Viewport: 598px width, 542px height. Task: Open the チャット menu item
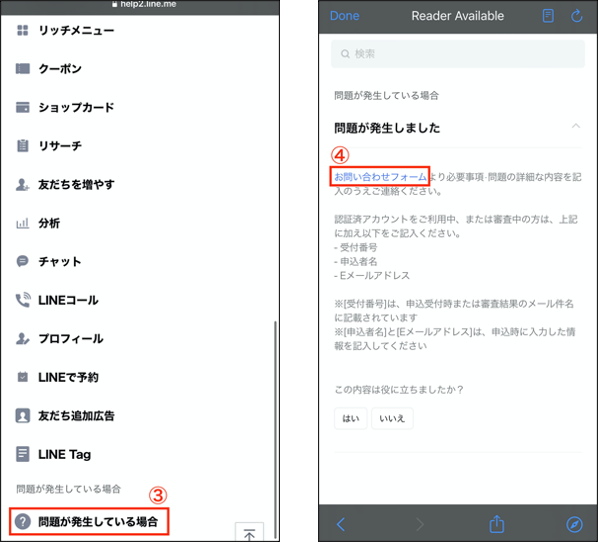click(x=60, y=261)
